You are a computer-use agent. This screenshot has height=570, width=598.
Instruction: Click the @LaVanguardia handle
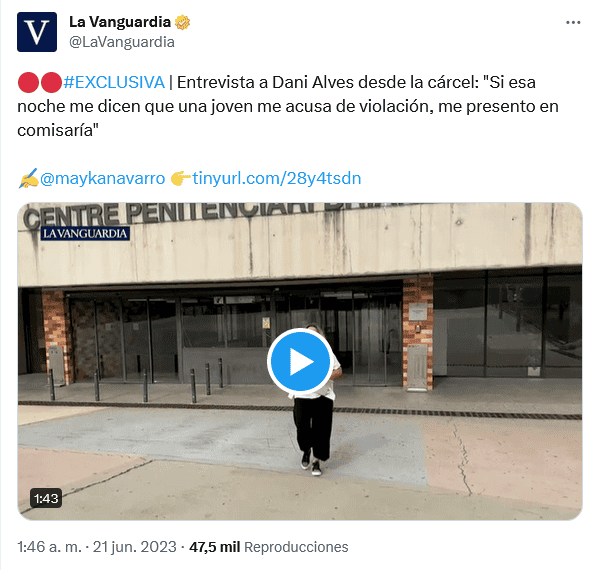tap(122, 42)
